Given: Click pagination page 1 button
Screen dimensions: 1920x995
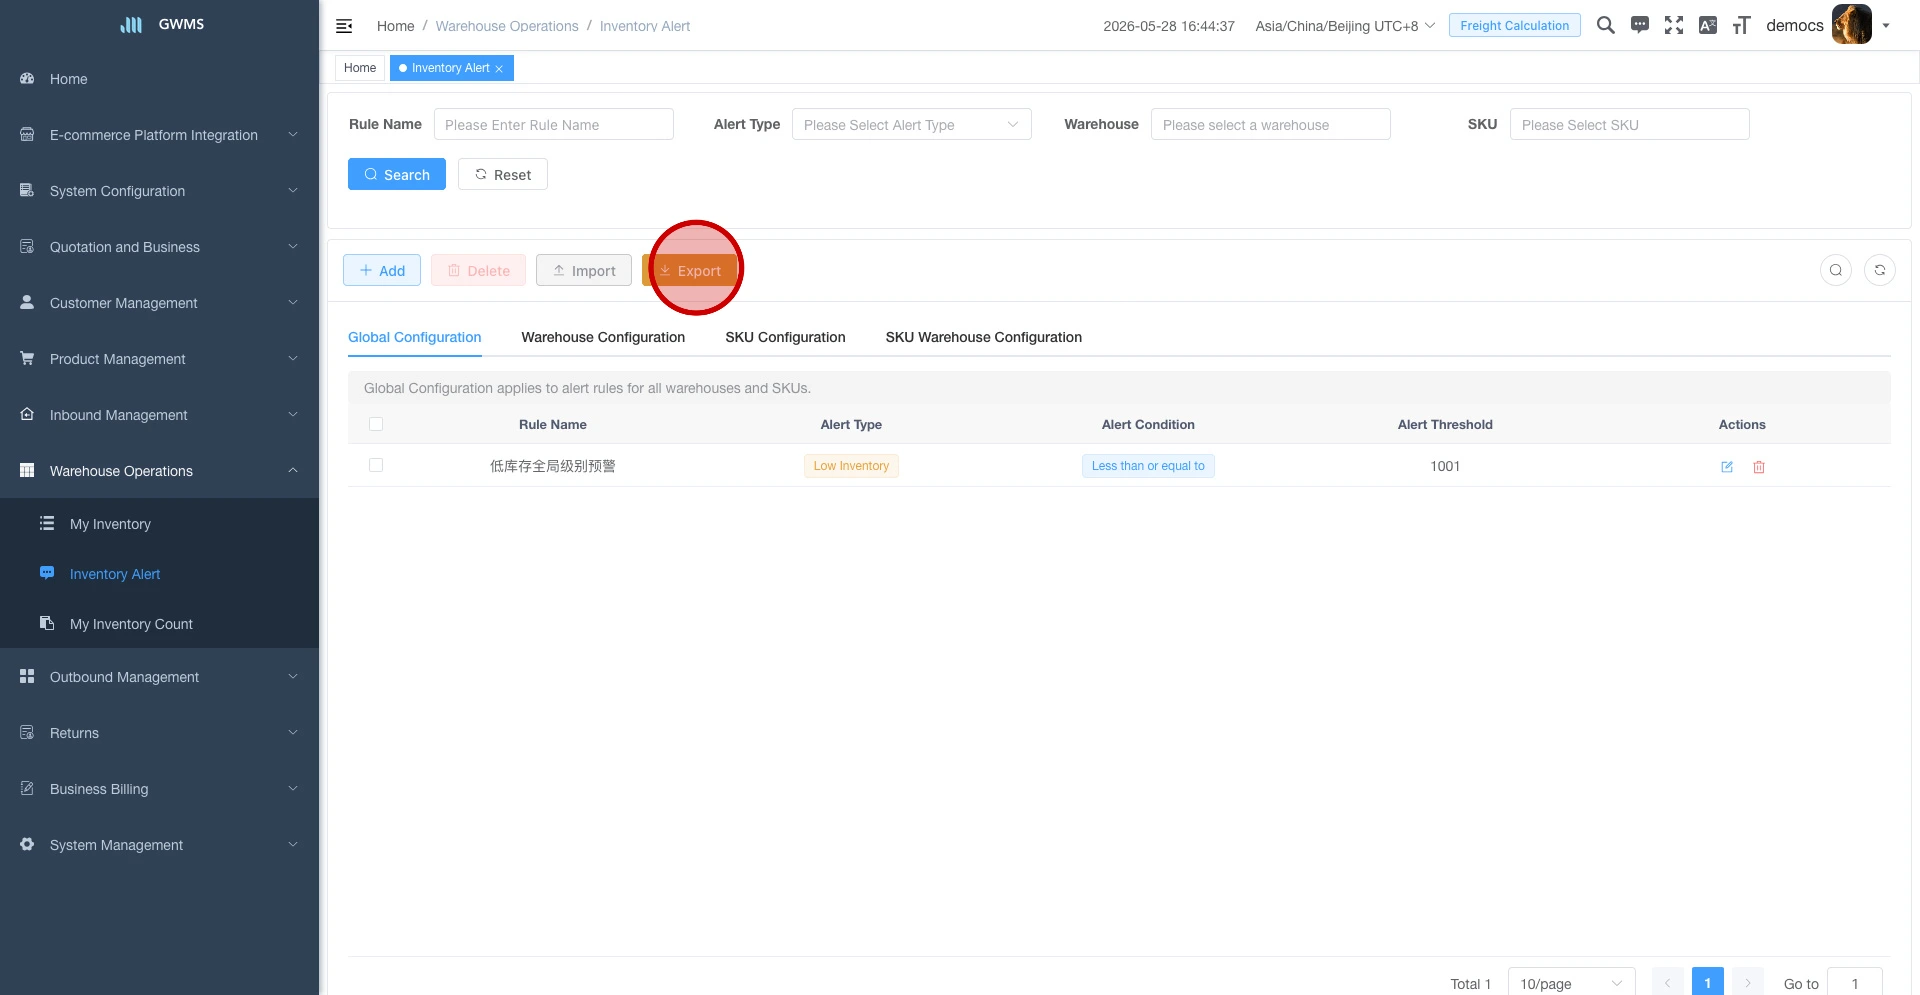Looking at the screenshot, I should (x=1708, y=983).
